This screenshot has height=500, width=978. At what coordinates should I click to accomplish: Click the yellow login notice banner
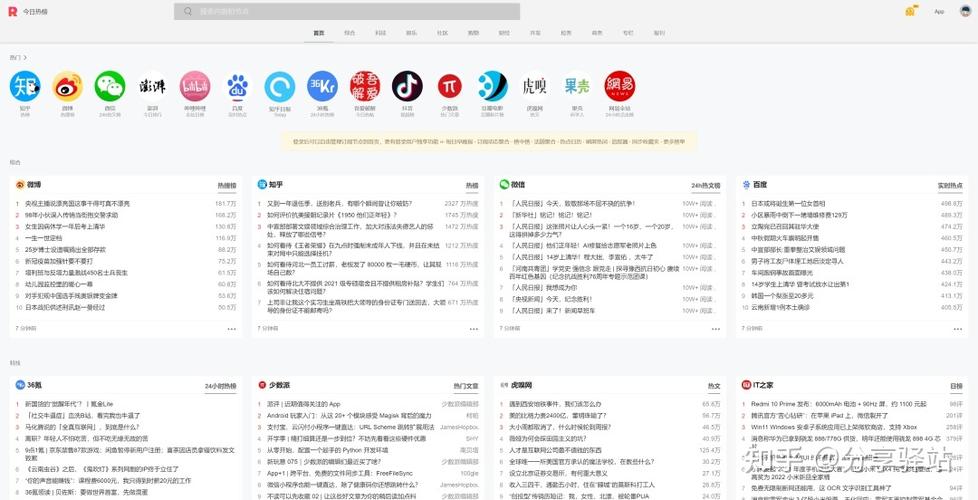(x=488, y=142)
